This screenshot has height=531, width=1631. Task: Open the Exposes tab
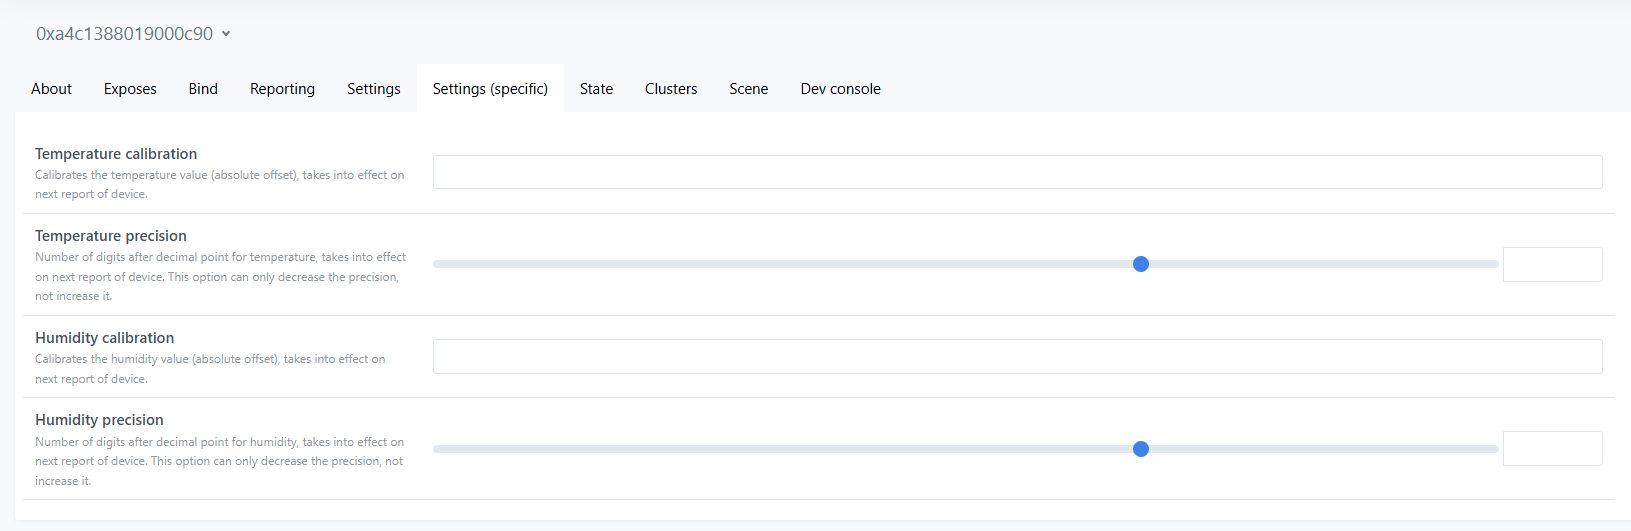(x=130, y=89)
